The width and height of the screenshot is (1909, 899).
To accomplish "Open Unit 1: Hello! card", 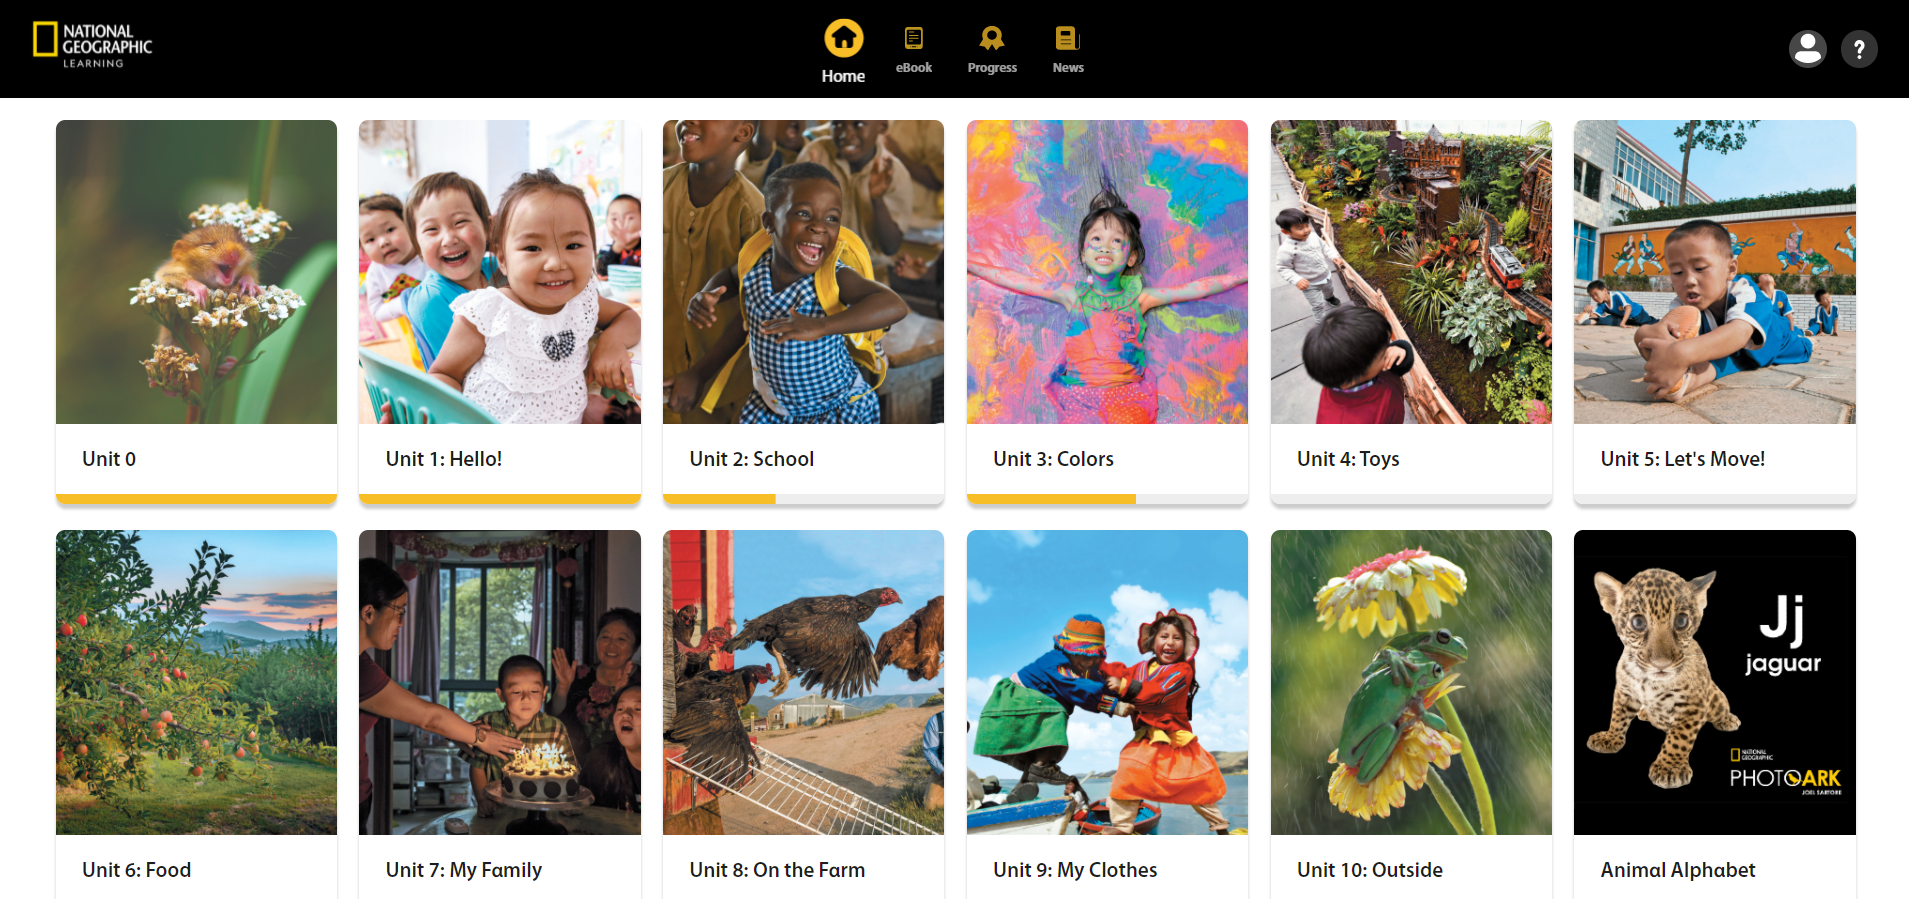I will [x=500, y=312].
